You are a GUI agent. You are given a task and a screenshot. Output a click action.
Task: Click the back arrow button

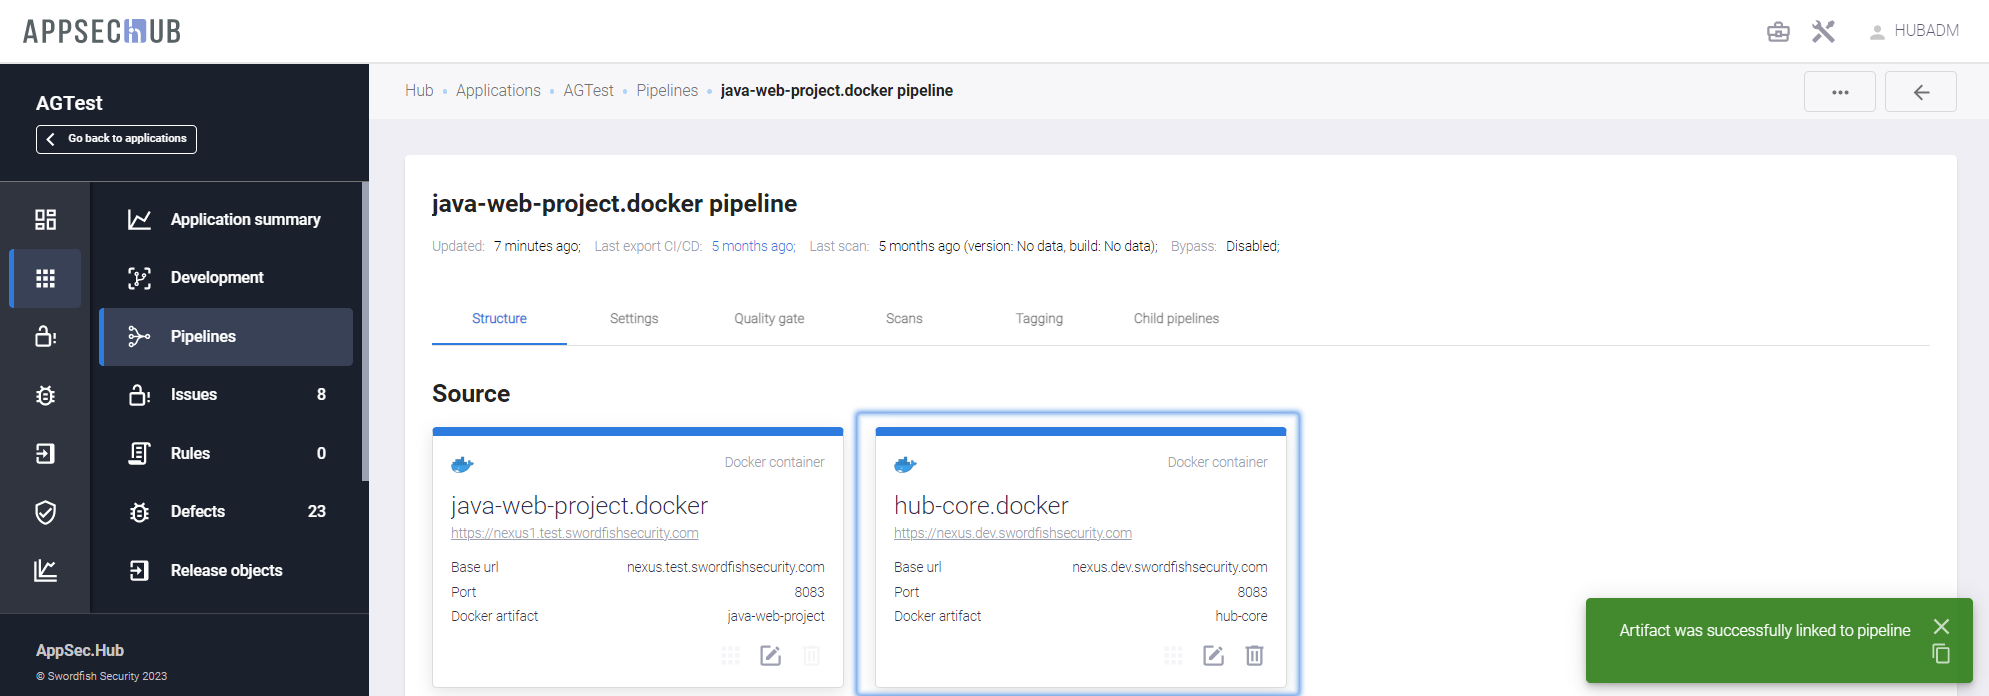(1920, 92)
